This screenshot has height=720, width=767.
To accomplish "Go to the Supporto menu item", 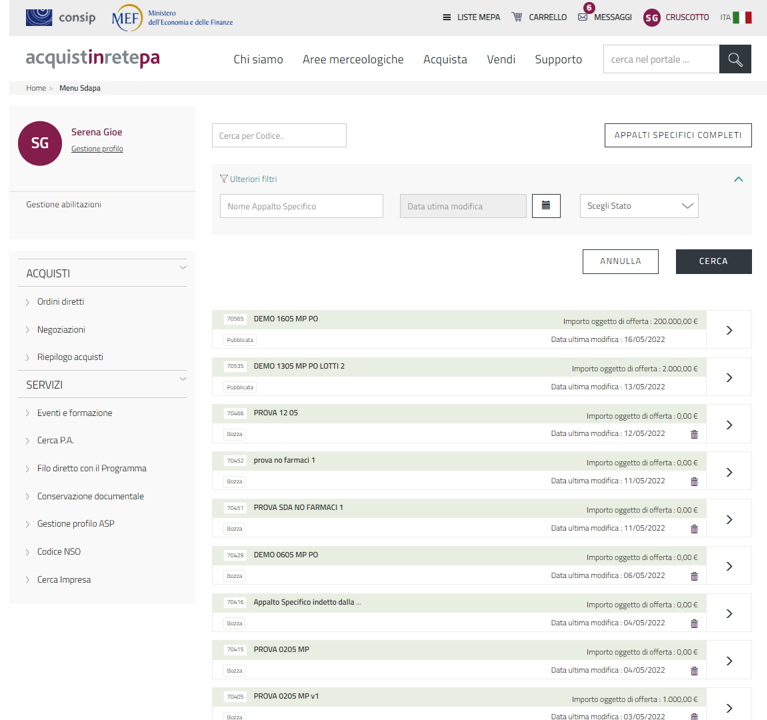I will 558,60.
